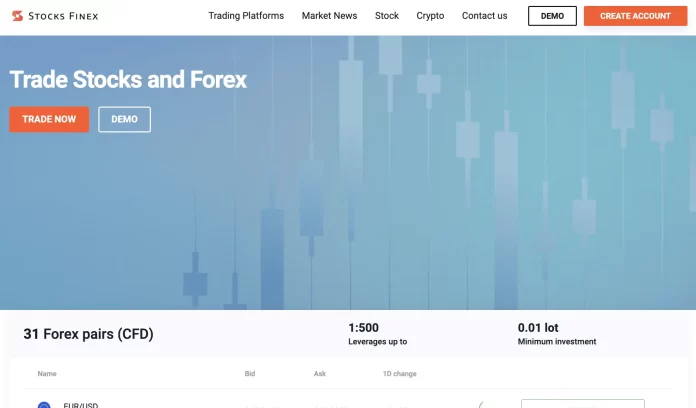Click the Ask column header

pyautogui.click(x=320, y=374)
